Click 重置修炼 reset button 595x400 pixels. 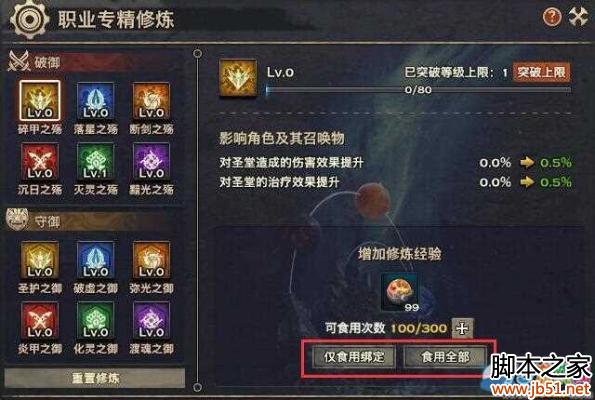(95, 378)
